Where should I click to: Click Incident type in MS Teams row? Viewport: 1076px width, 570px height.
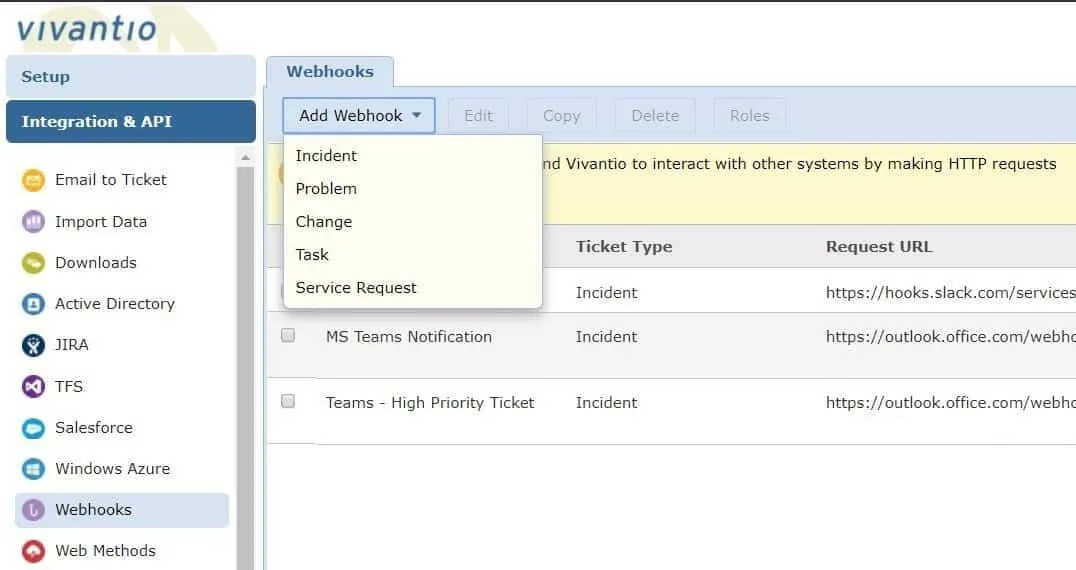pyautogui.click(x=607, y=337)
